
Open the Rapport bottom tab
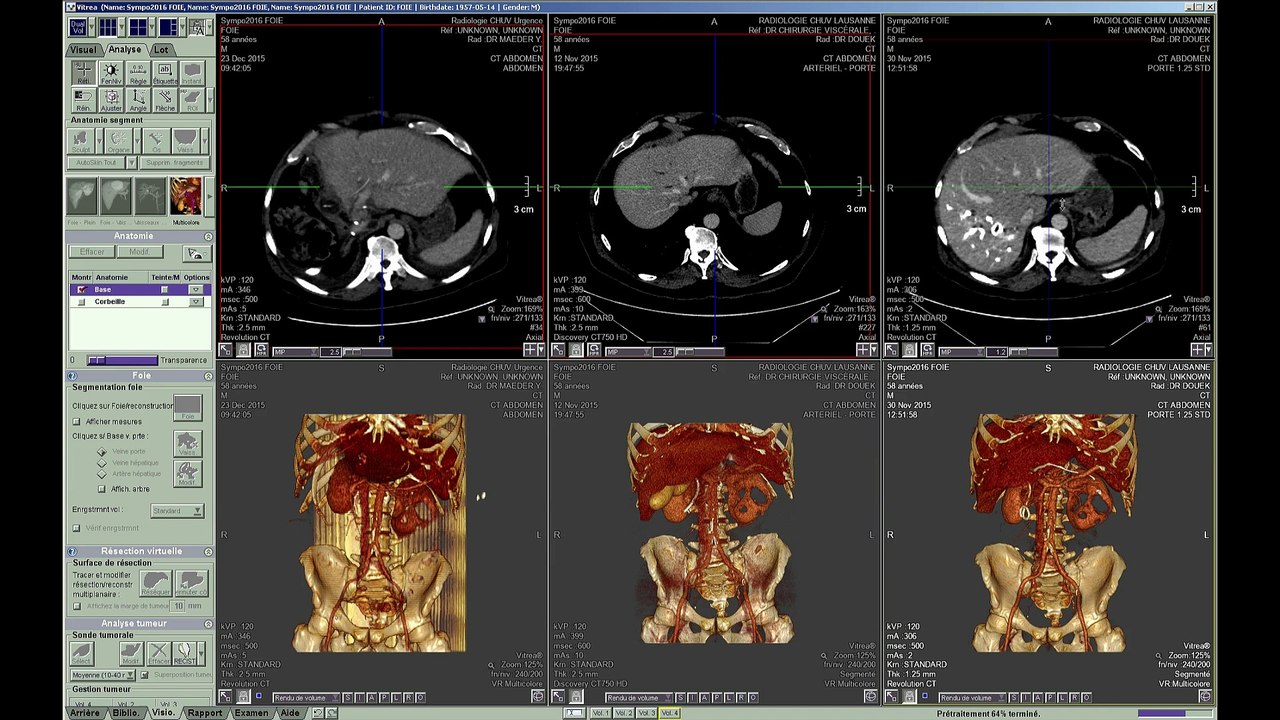(x=205, y=713)
